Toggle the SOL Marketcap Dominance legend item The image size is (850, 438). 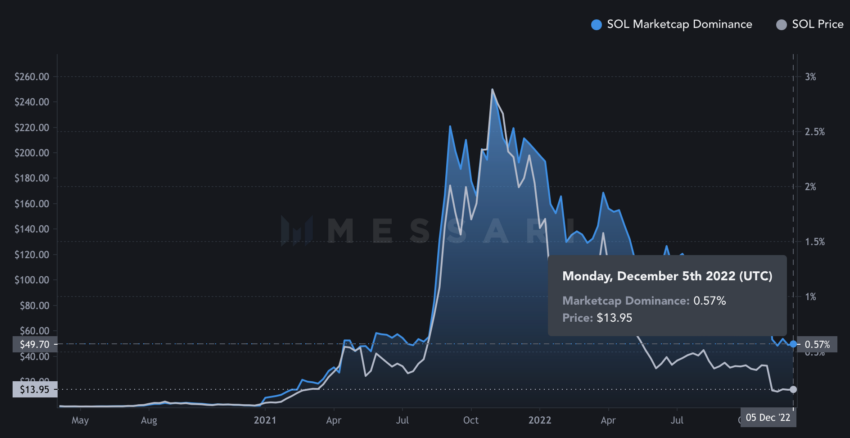click(x=671, y=24)
